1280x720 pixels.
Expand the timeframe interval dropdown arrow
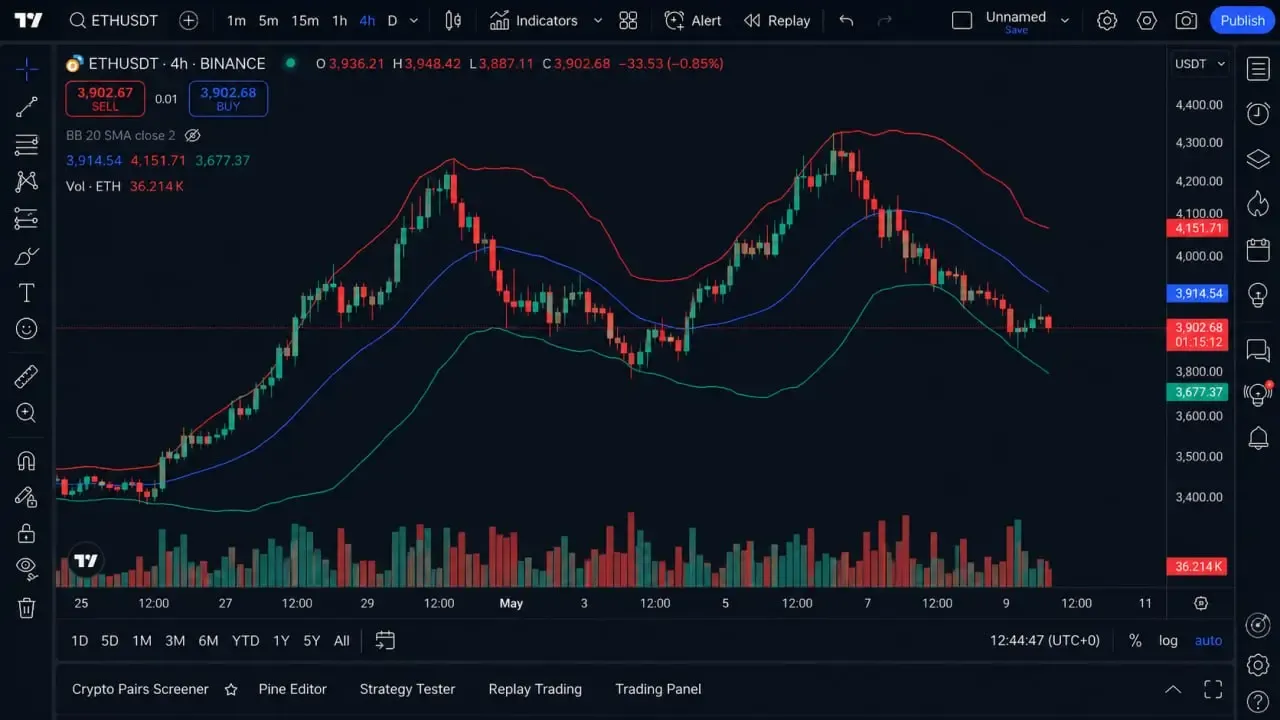click(x=414, y=20)
